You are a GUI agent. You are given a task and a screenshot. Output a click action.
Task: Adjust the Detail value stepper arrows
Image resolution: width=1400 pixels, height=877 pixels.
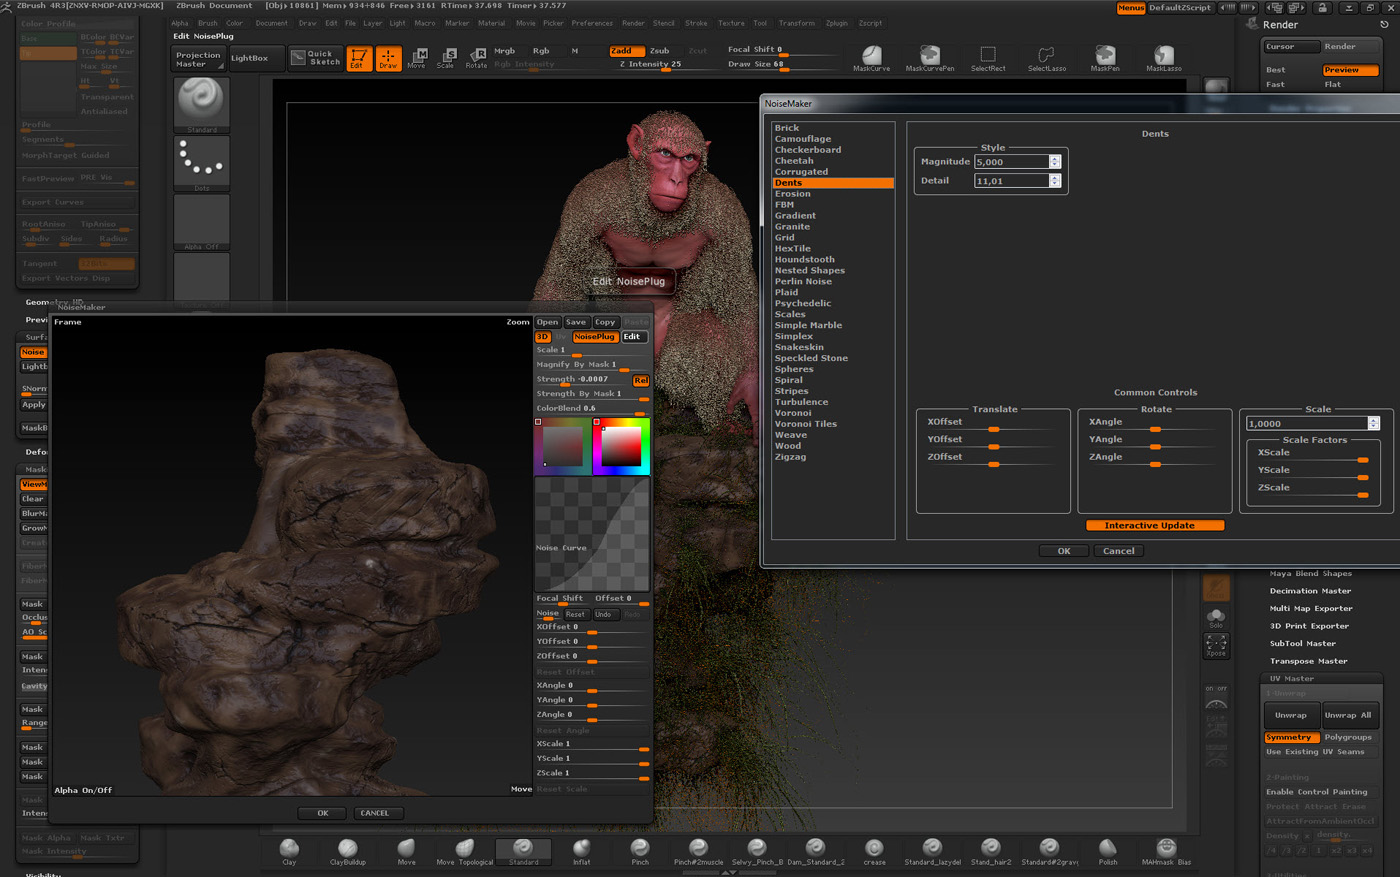1055,180
